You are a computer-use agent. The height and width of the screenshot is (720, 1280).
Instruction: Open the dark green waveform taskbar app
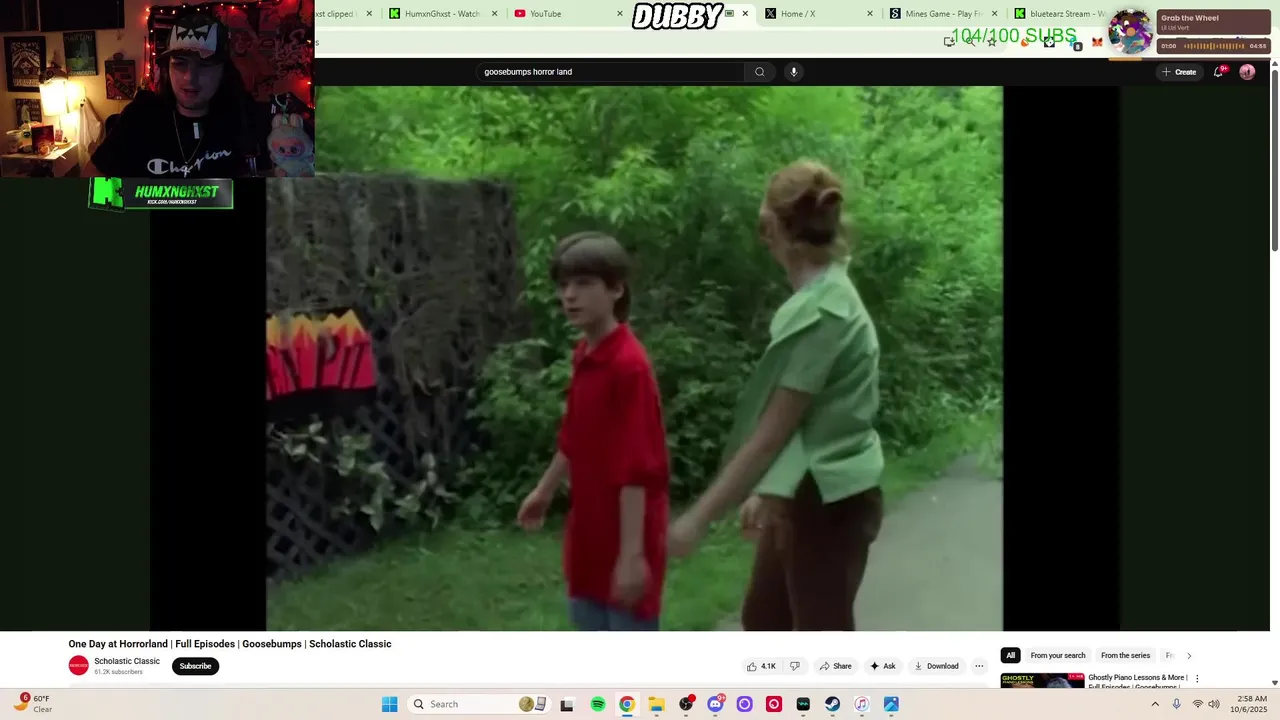(x=803, y=704)
